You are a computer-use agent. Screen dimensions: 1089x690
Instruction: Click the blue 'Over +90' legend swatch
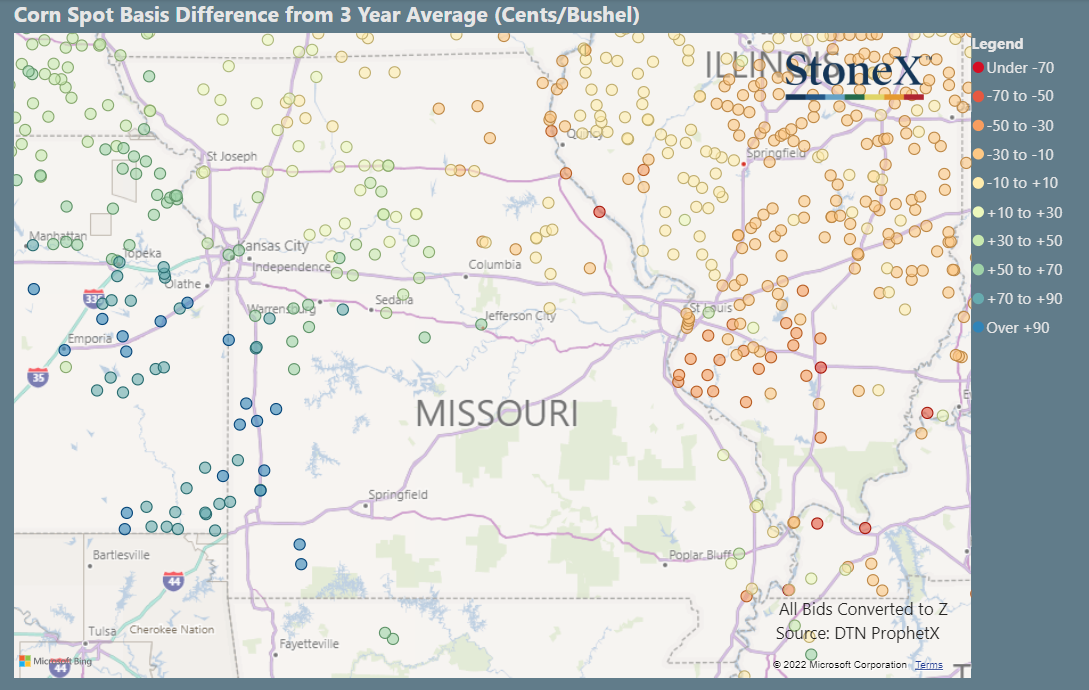coord(979,327)
